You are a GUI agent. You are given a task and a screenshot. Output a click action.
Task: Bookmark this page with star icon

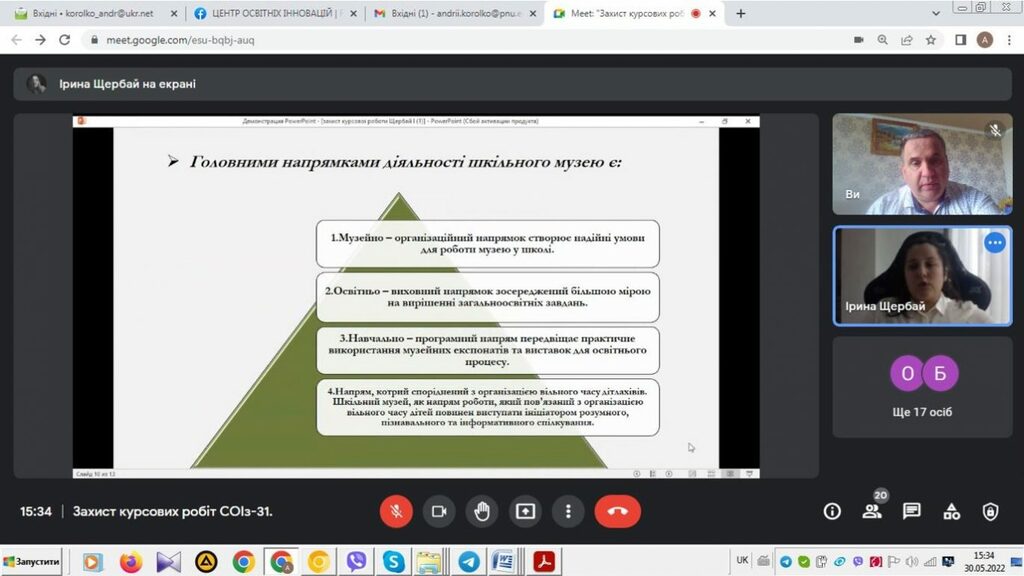click(x=931, y=40)
